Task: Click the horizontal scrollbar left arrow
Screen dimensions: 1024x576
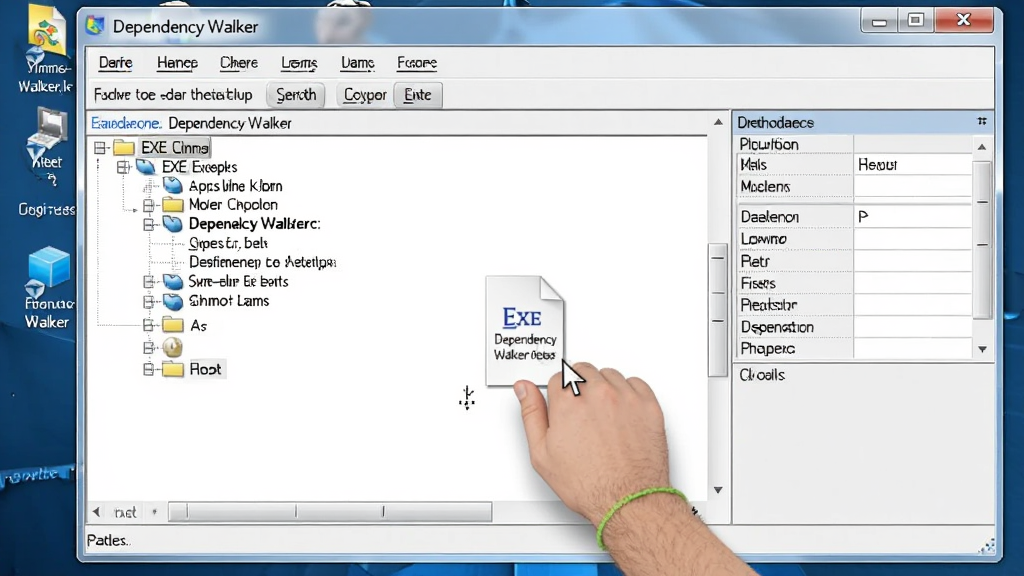Action: click(96, 512)
